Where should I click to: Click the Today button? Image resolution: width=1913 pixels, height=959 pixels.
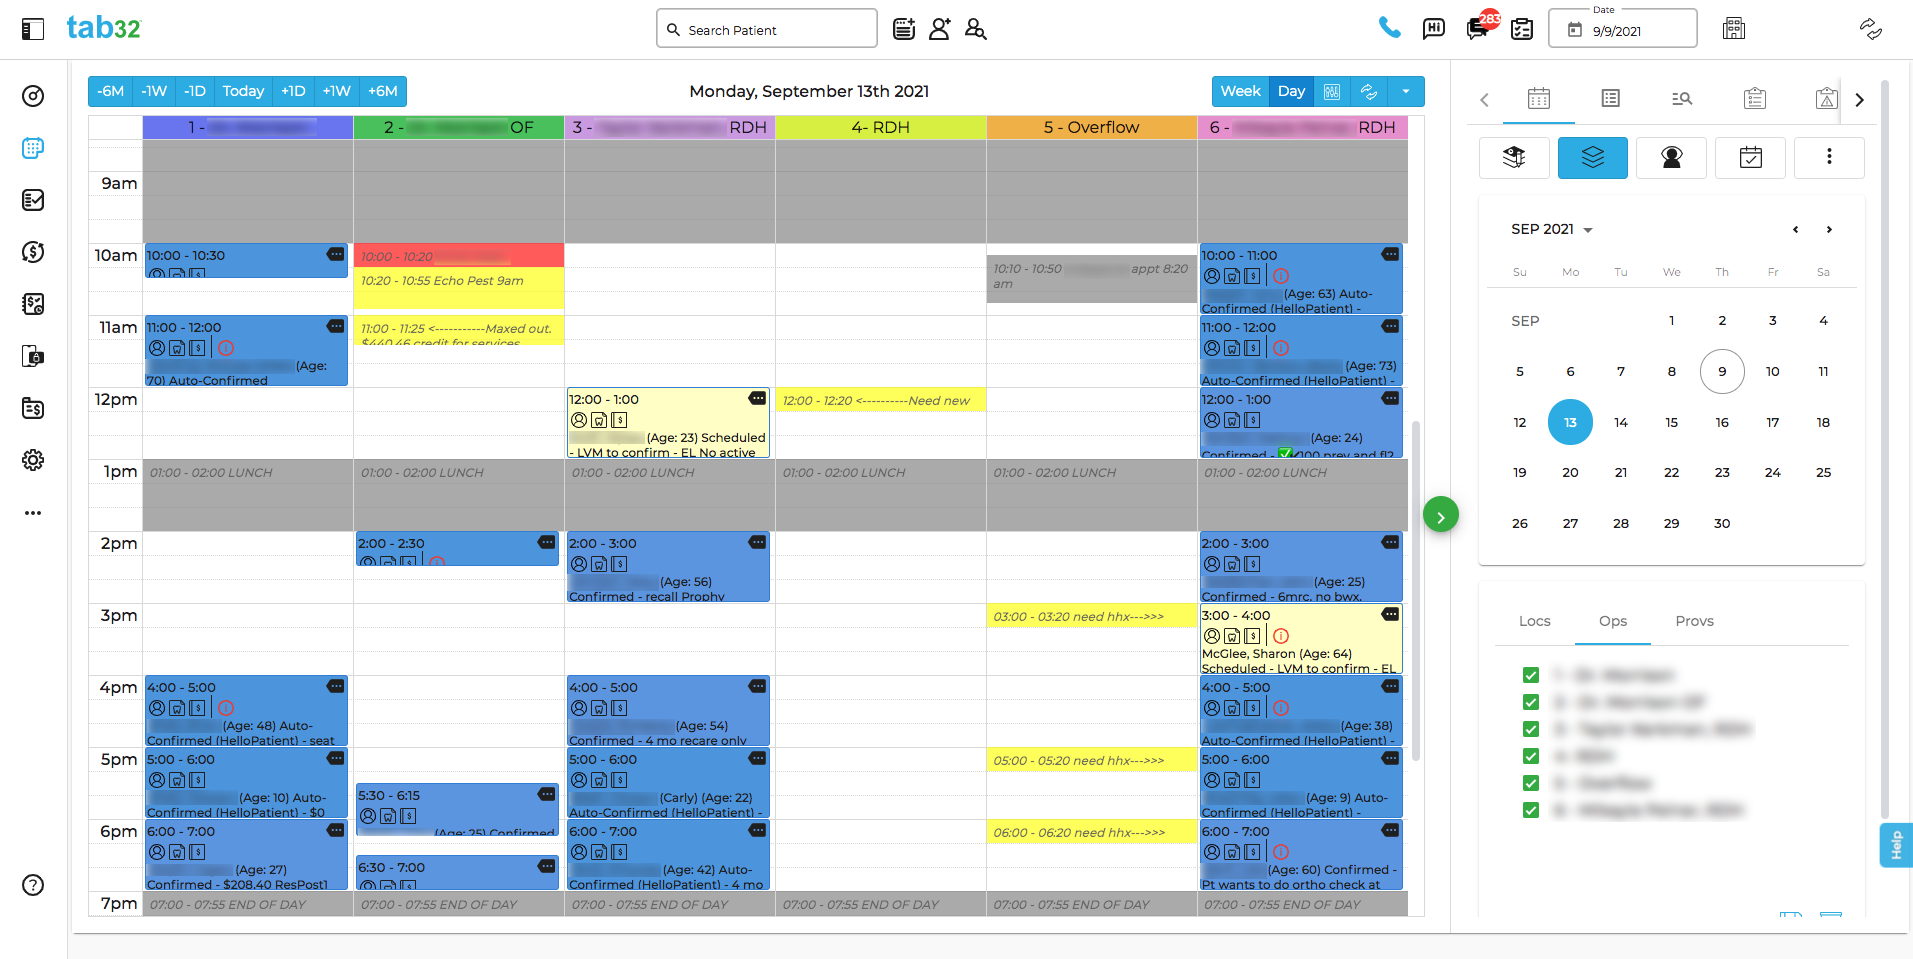pyautogui.click(x=243, y=91)
